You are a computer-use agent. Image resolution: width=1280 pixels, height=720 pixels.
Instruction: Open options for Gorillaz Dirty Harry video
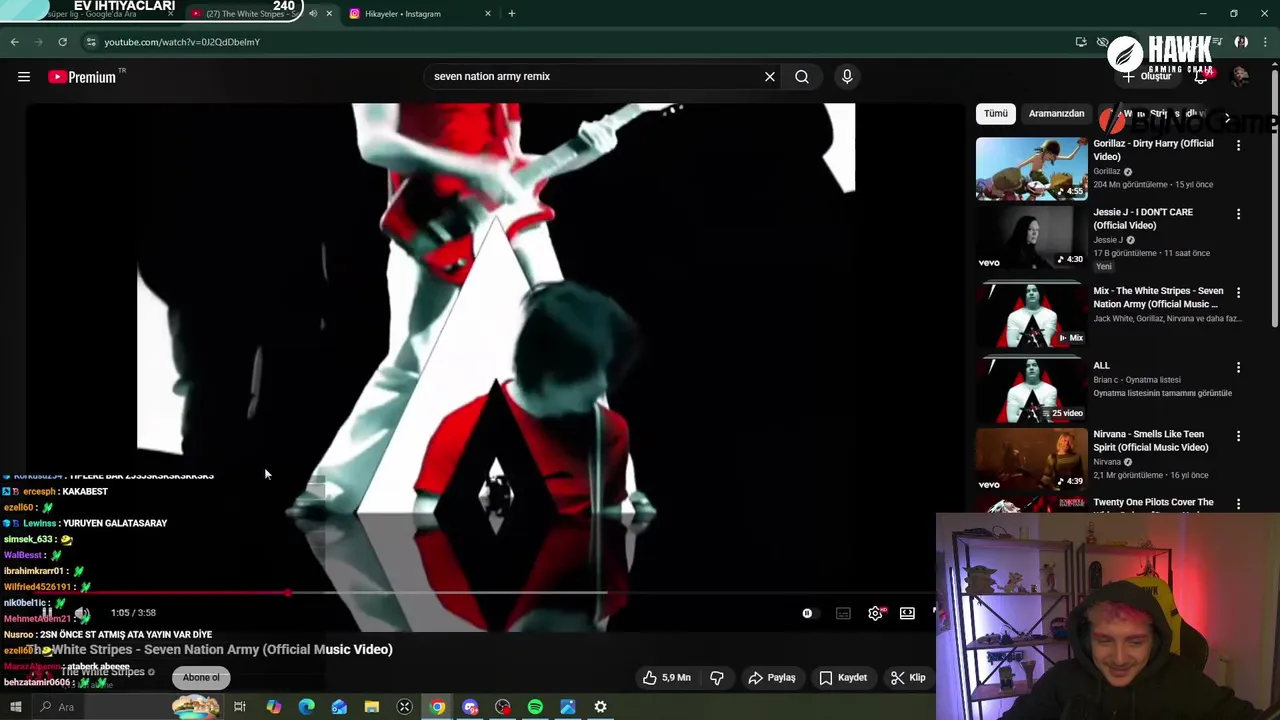pyautogui.click(x=1238, y=146)
